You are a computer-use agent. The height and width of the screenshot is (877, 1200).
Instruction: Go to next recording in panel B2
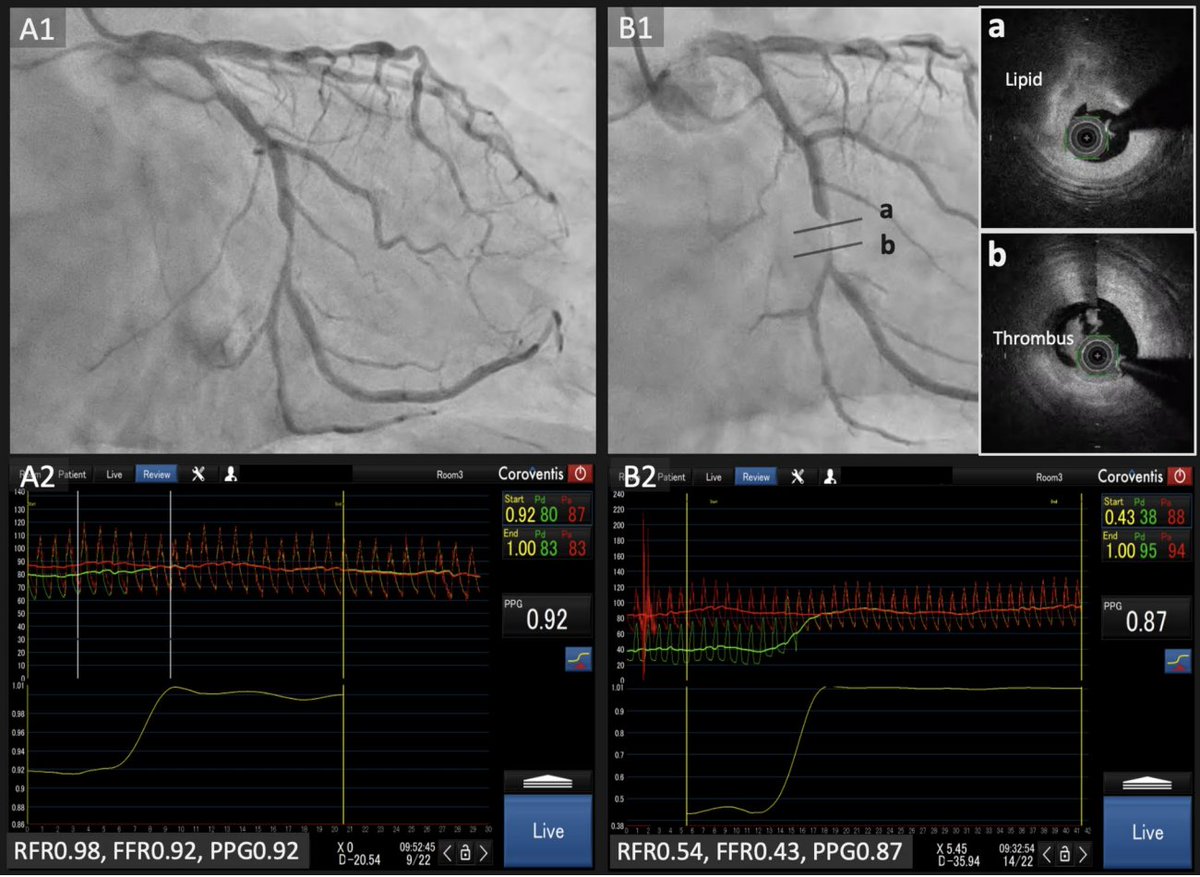pyautogui.click(x=1084, y=853)
